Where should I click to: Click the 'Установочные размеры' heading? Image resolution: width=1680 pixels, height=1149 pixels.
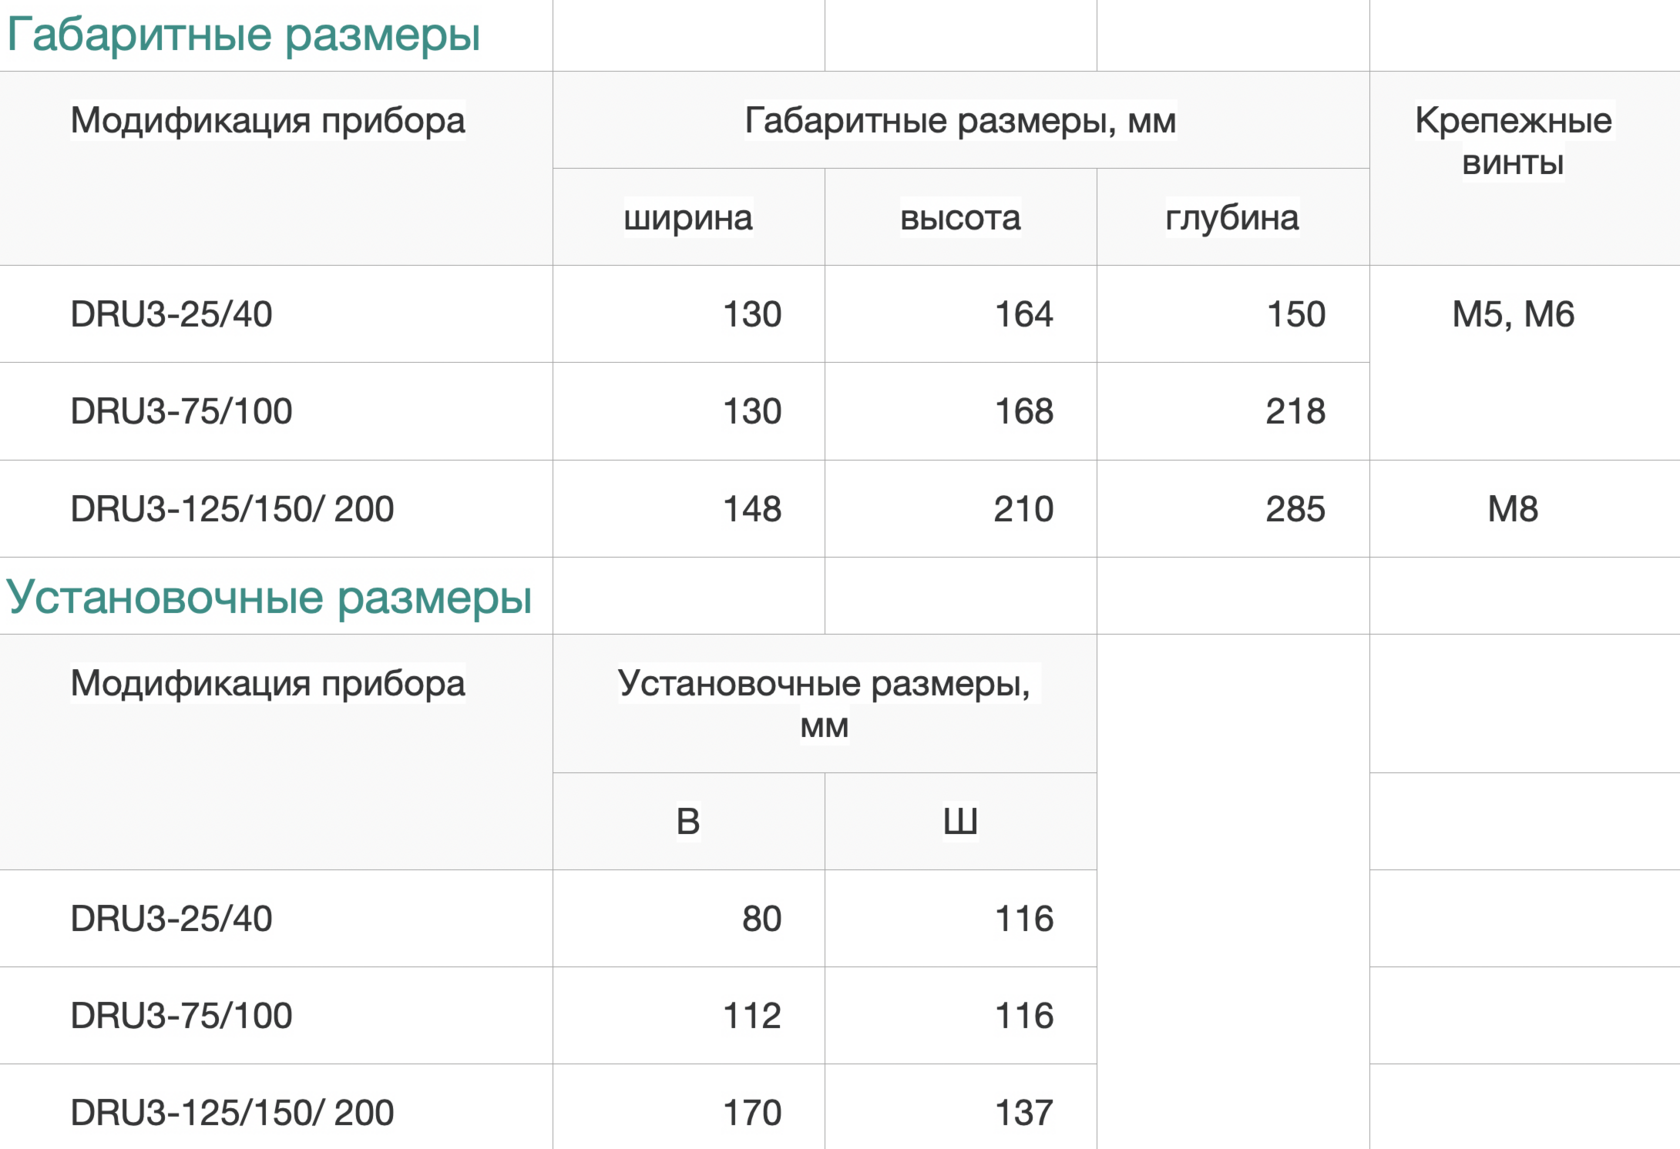269,597
